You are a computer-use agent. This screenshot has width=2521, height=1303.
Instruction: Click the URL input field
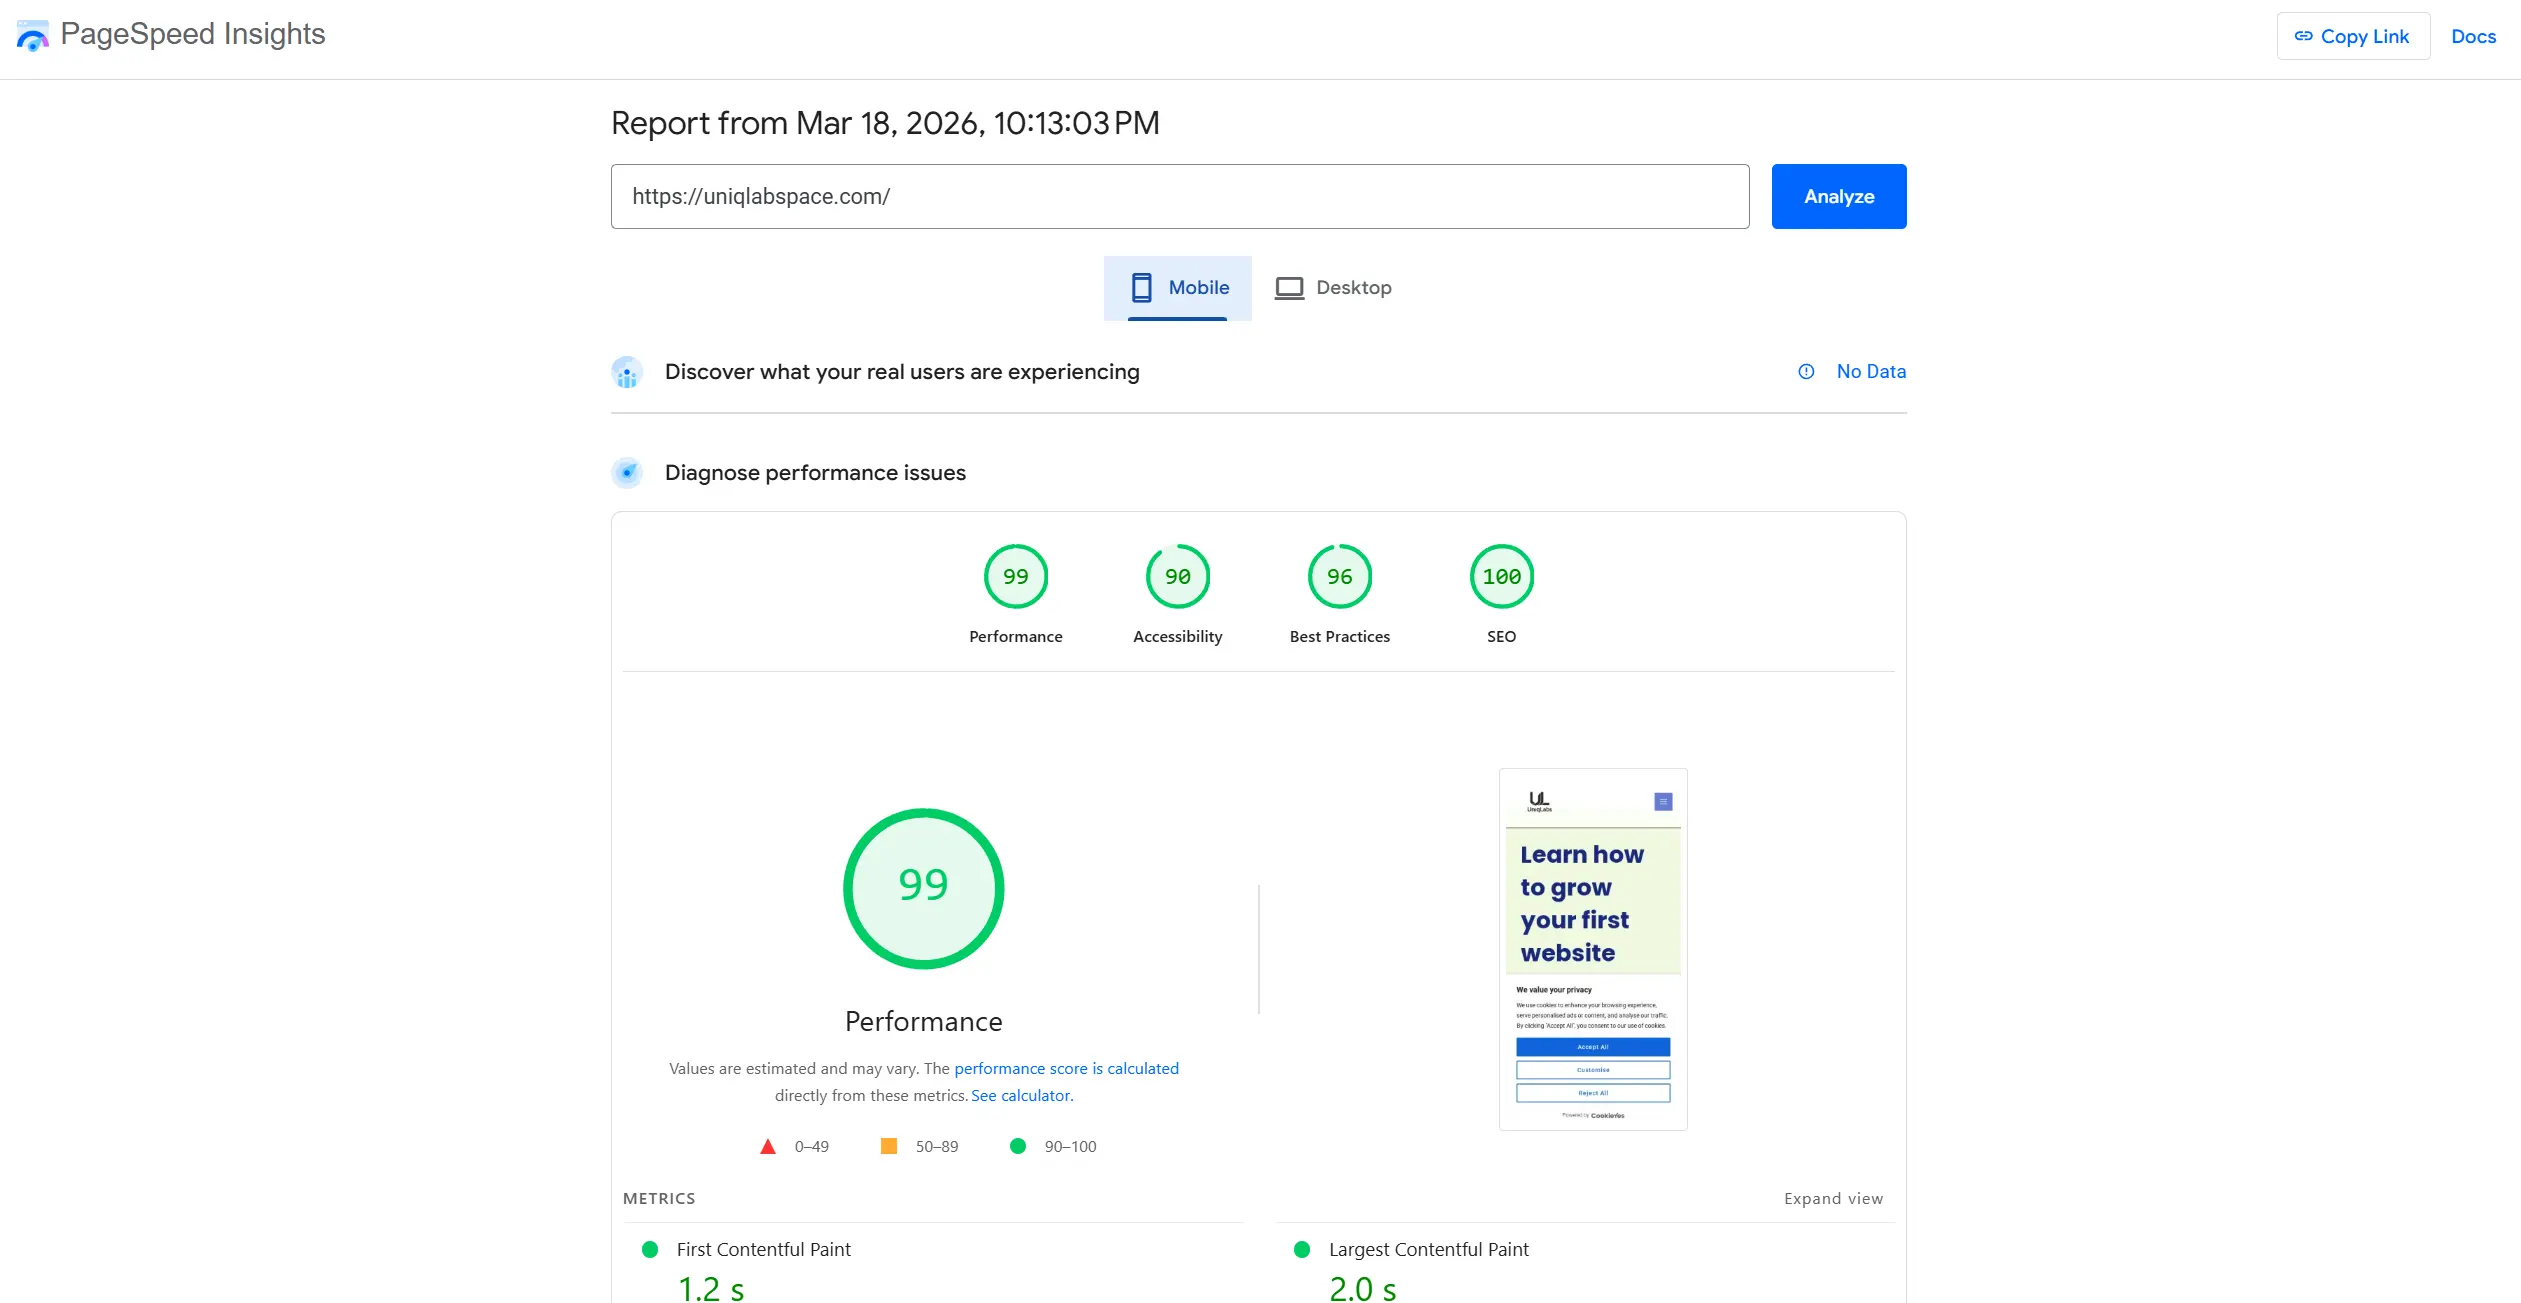(1179, 197)
